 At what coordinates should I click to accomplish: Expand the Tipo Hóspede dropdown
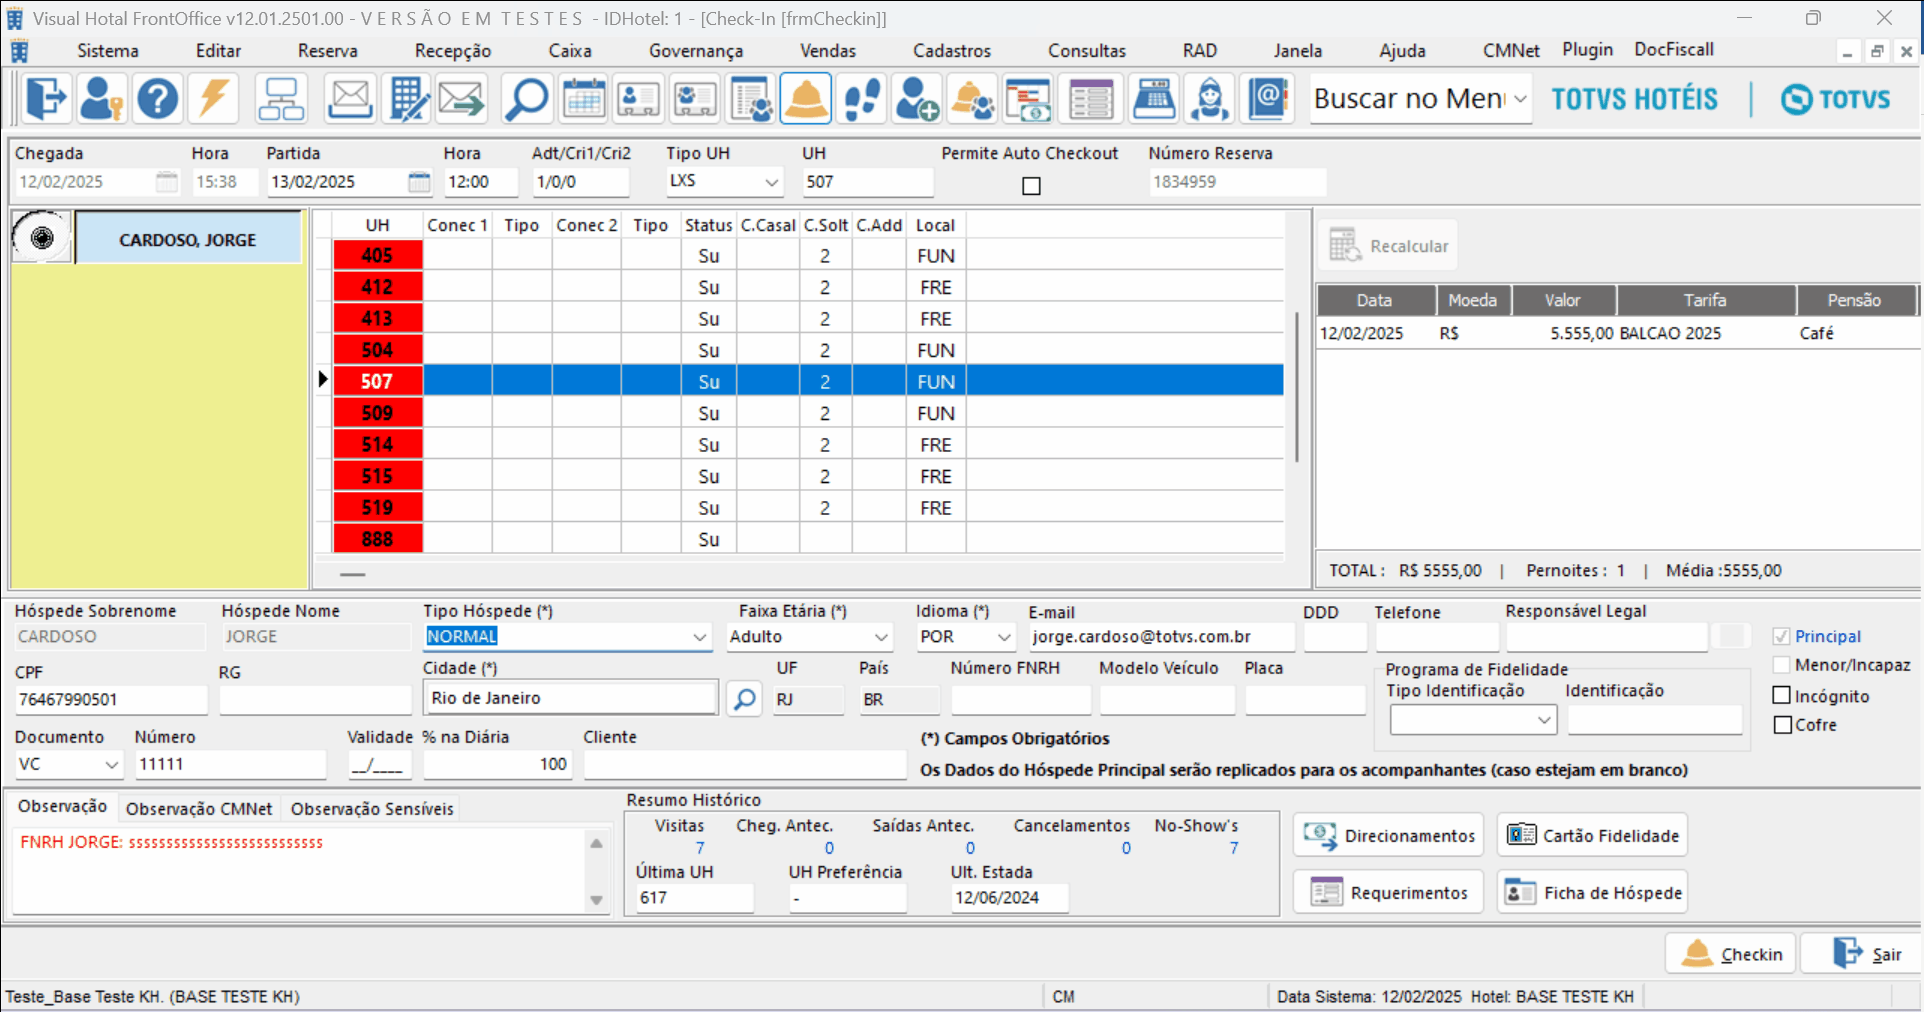tap(699, 637)
